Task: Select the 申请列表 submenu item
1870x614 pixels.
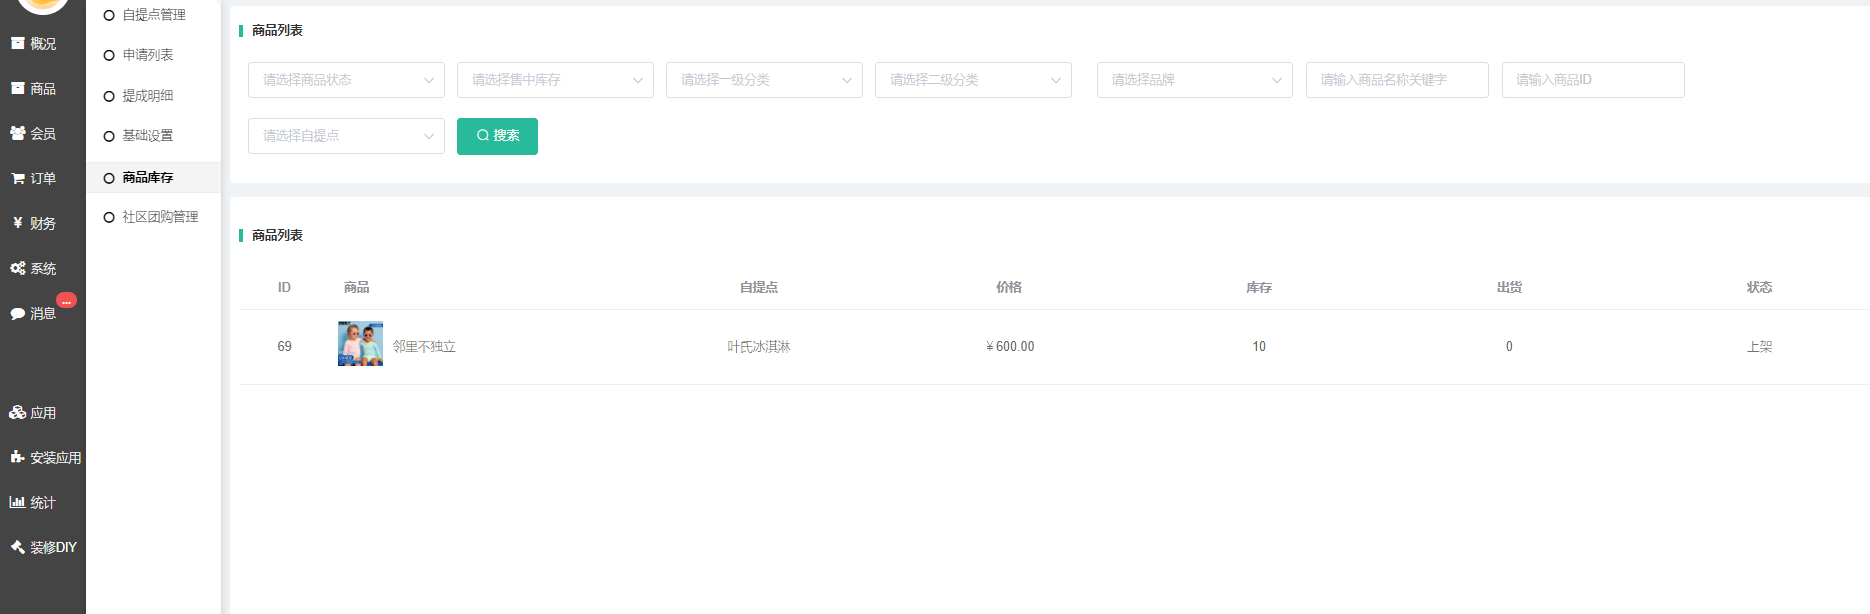Action: pyautogui.click(x=147, y=55)
